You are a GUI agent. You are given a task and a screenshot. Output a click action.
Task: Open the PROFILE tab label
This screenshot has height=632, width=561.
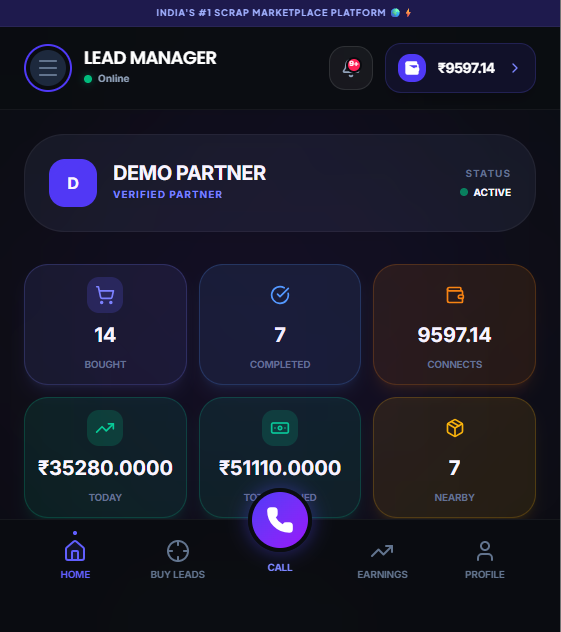coord(484,574)
